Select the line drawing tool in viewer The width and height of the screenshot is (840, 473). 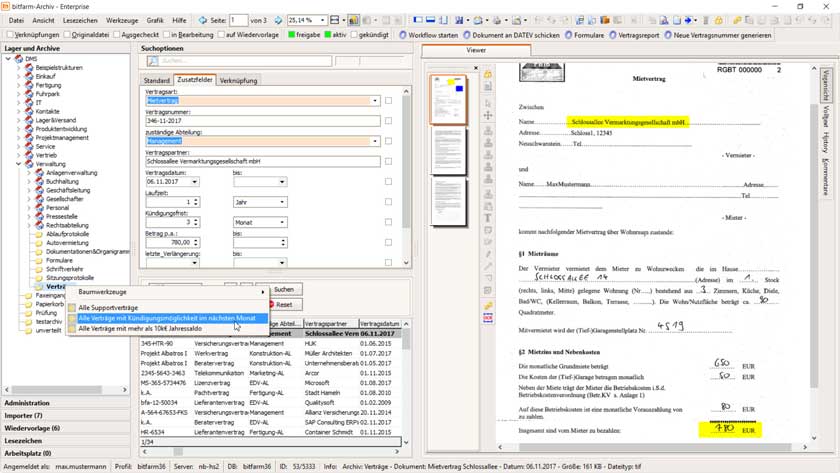tap(488, 266)
